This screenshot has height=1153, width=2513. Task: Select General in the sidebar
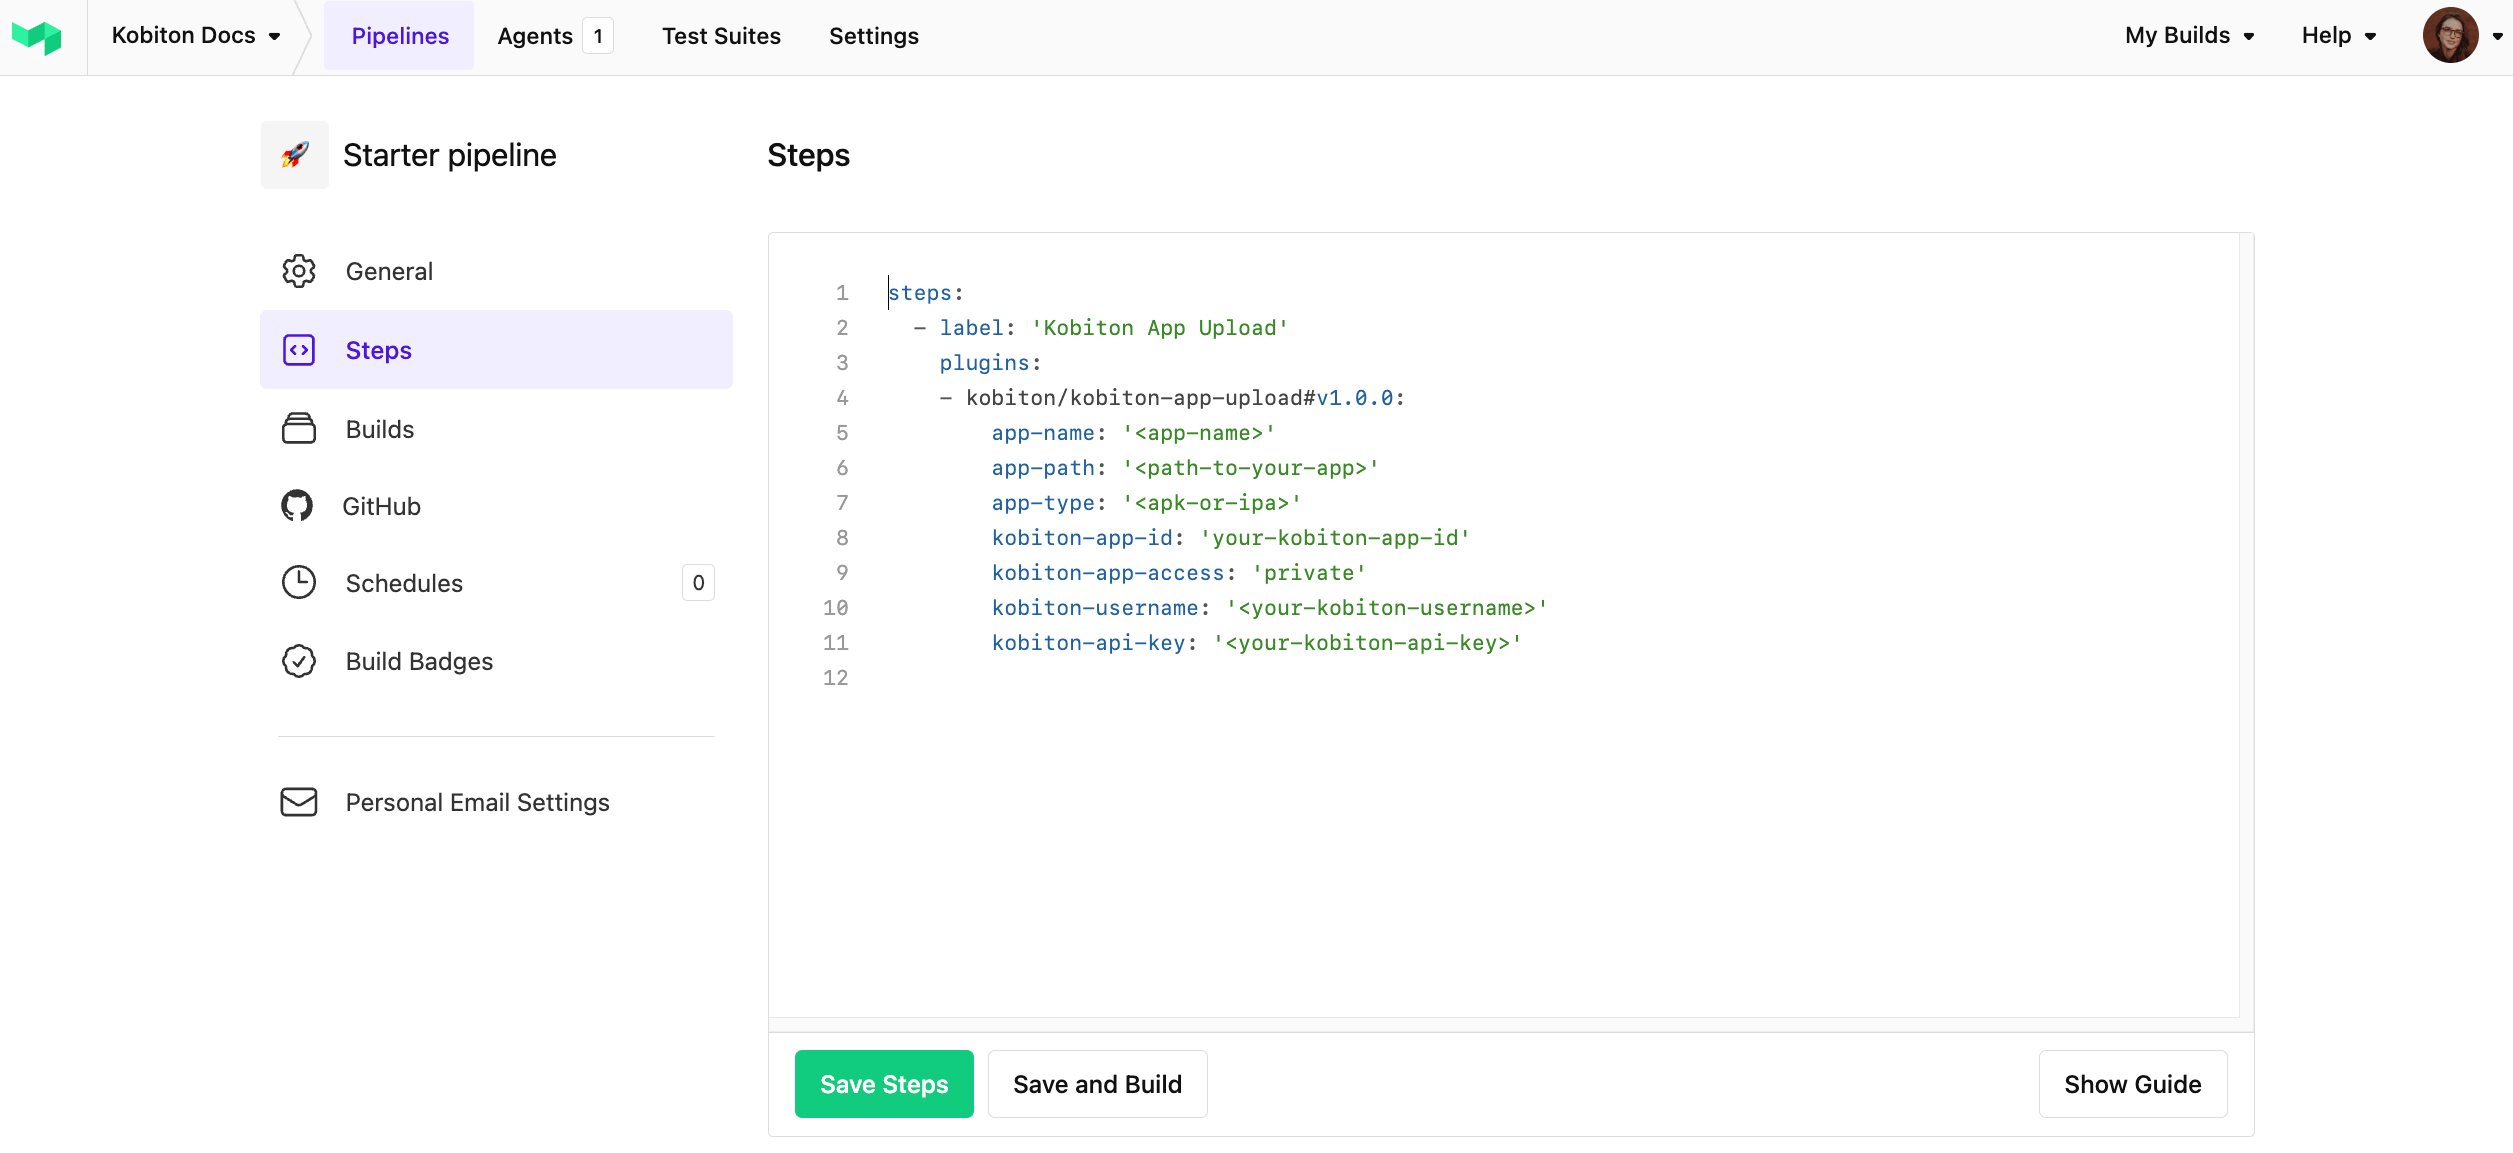[496, 271]
